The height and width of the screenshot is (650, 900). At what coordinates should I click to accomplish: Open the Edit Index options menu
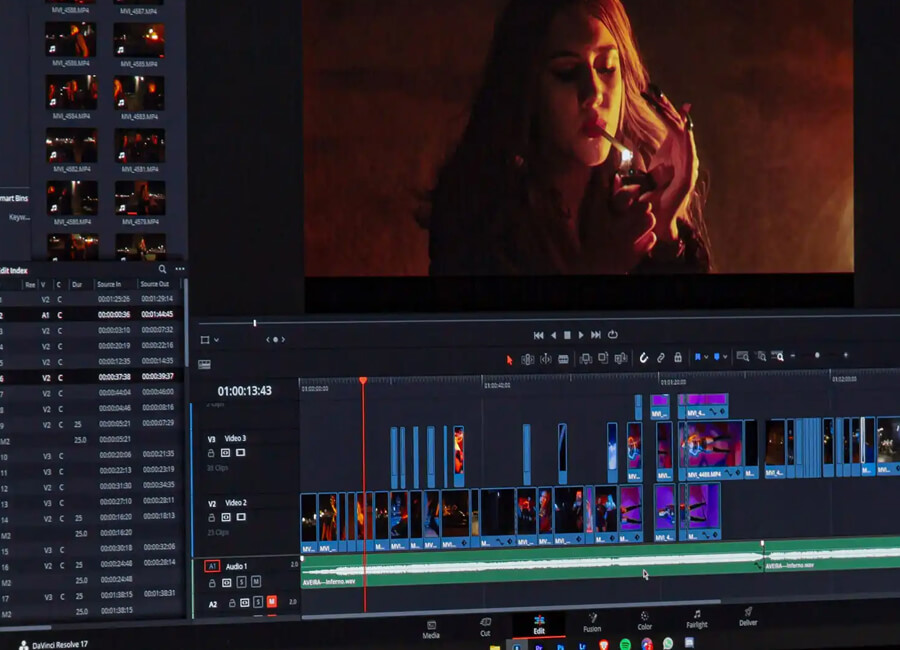[x=180, y=269]
